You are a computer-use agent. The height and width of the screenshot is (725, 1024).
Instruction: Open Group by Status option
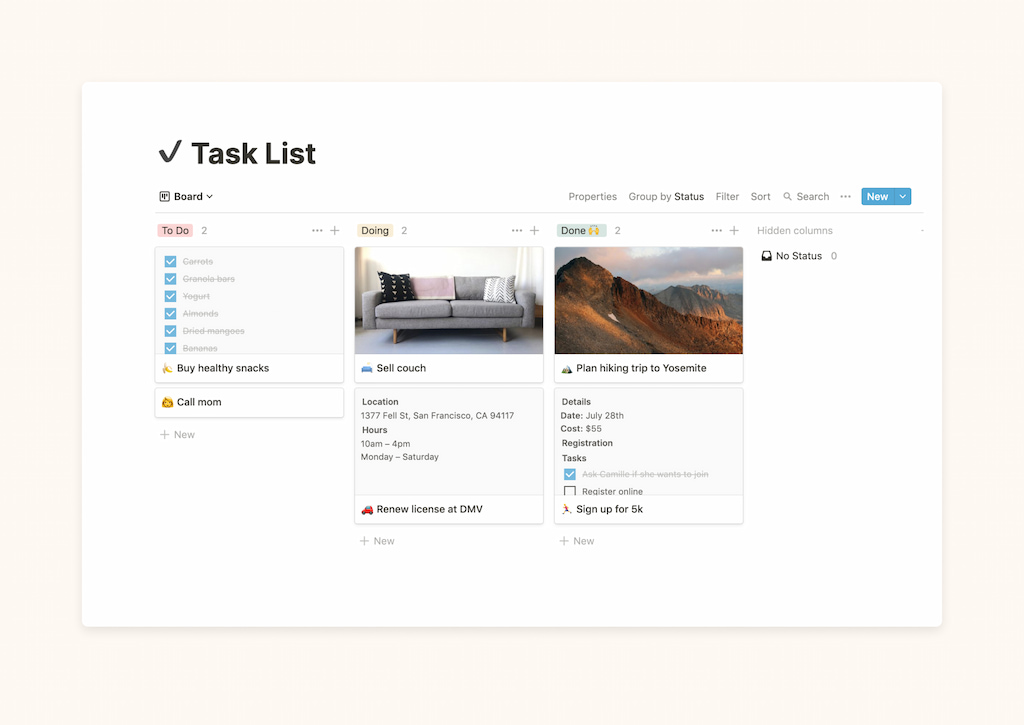[666, 197]
